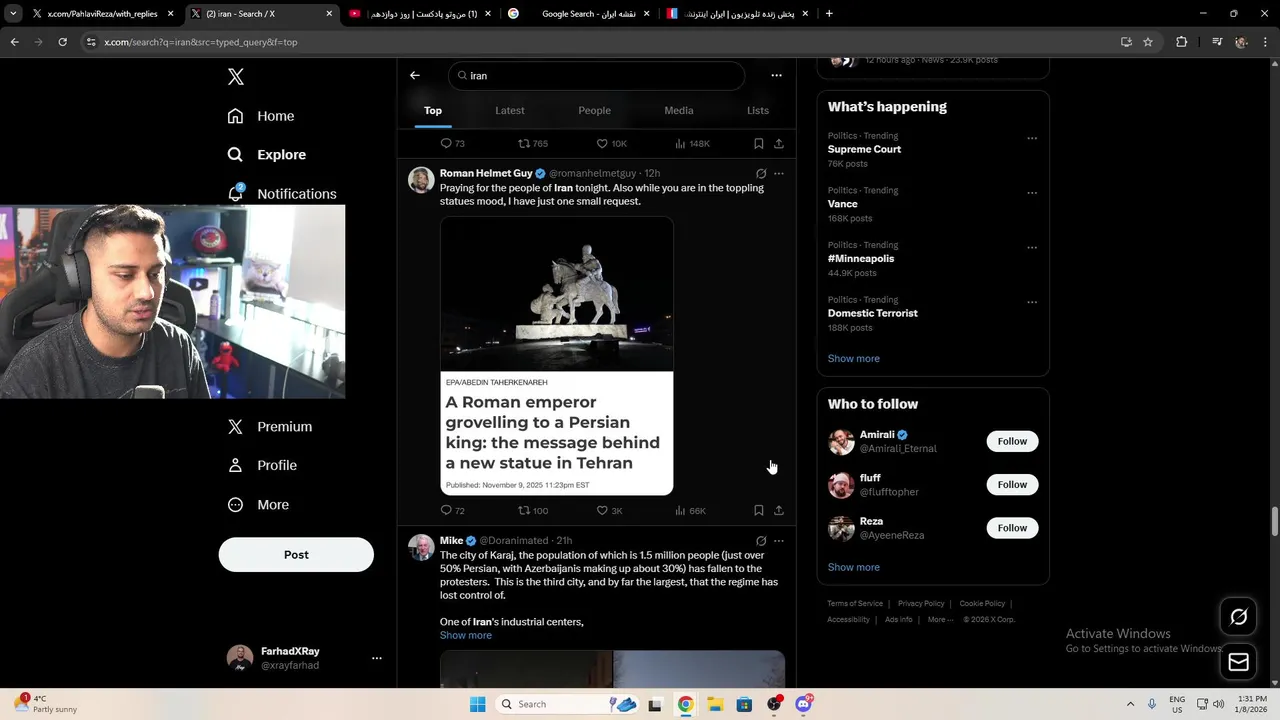Switch to the People tab
The image size is (1280, 720).
tap(594, 111)
